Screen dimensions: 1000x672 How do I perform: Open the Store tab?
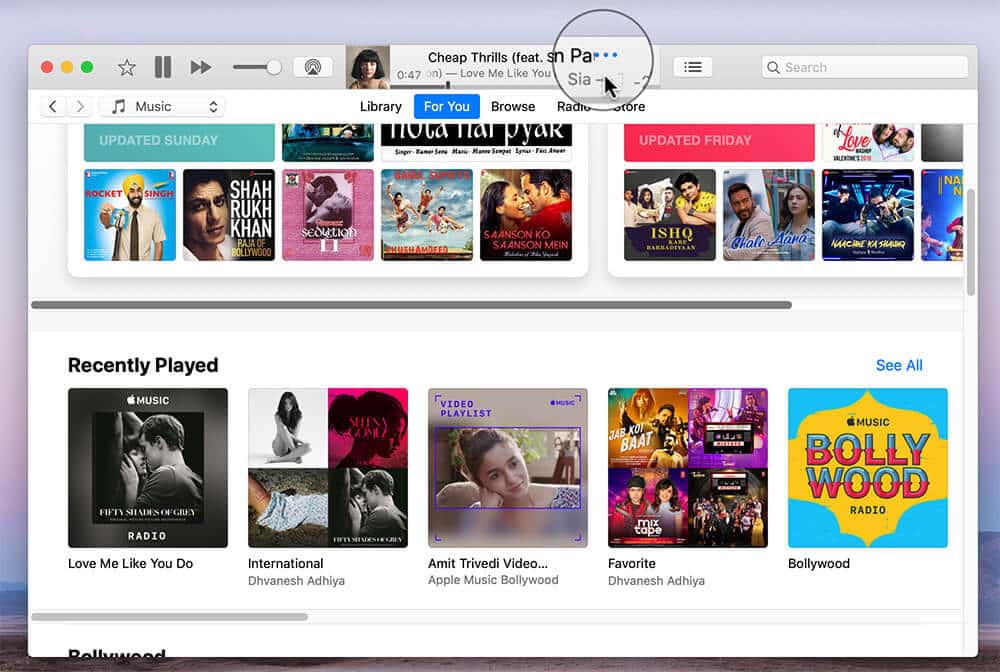(629, 106)
